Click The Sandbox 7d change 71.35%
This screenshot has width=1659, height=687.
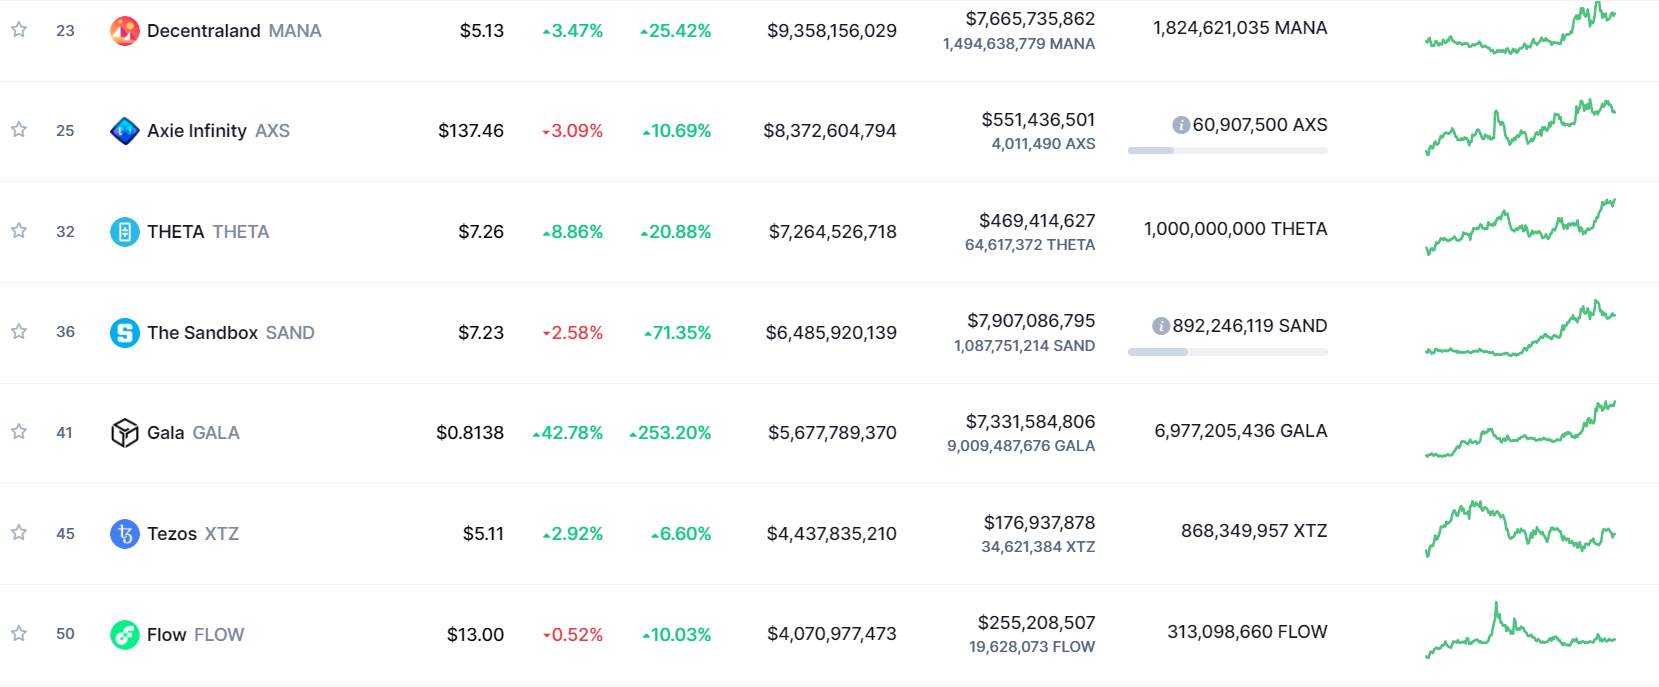(677, 333)
